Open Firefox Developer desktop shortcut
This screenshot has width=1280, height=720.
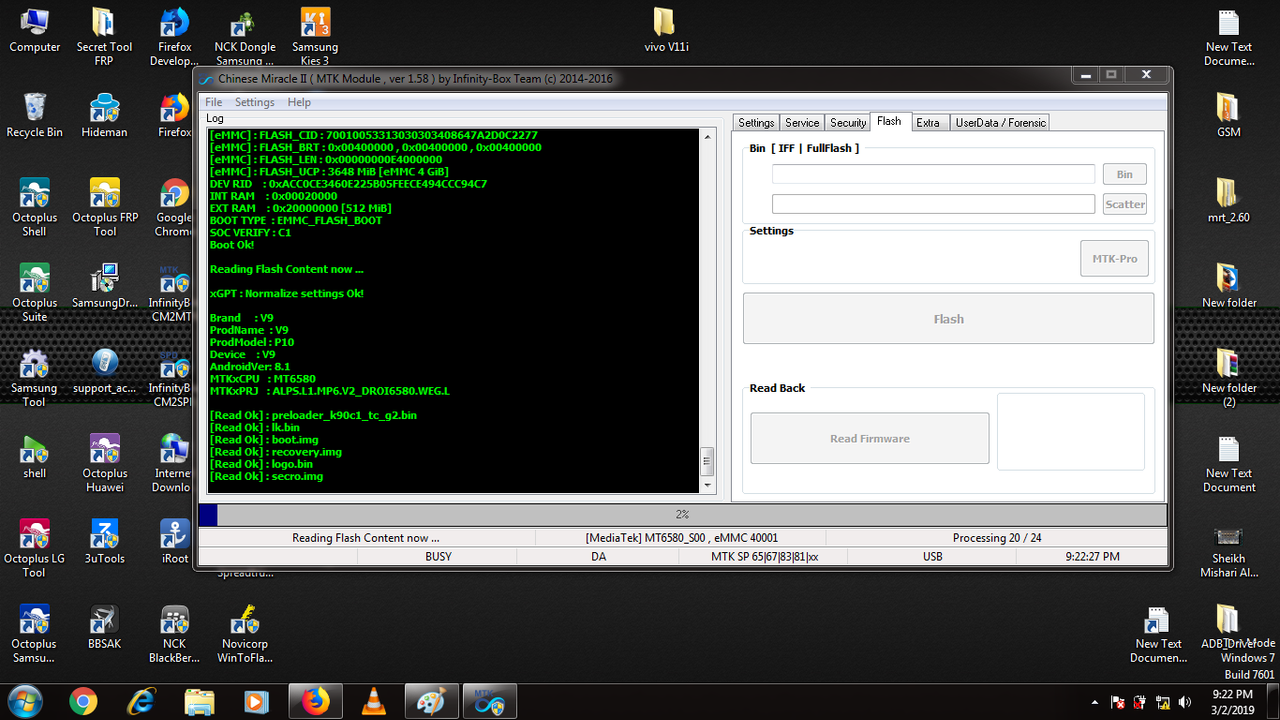(x=174, y=36)
